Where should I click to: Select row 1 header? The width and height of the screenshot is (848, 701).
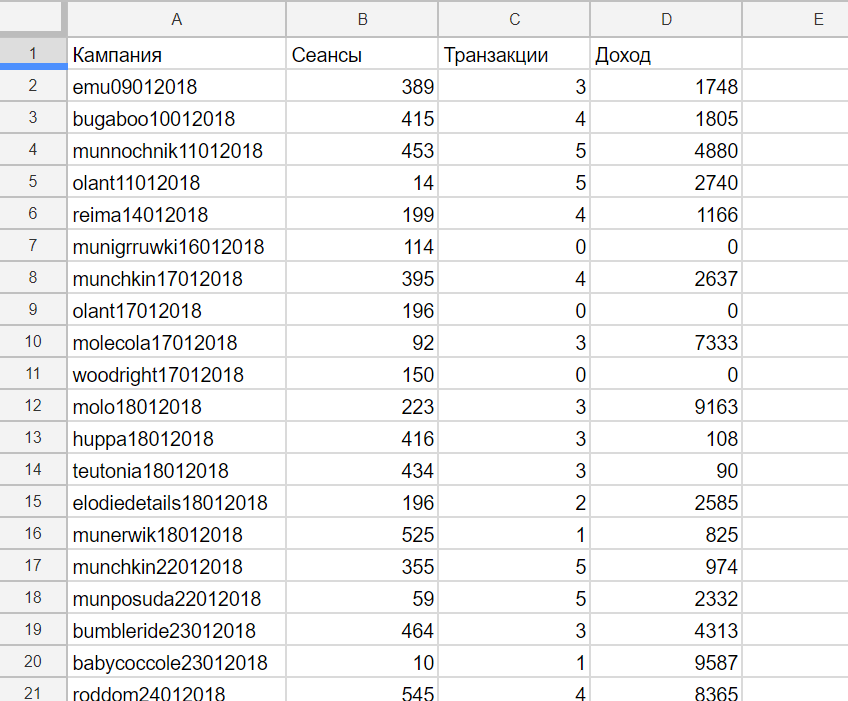[32, 54]
